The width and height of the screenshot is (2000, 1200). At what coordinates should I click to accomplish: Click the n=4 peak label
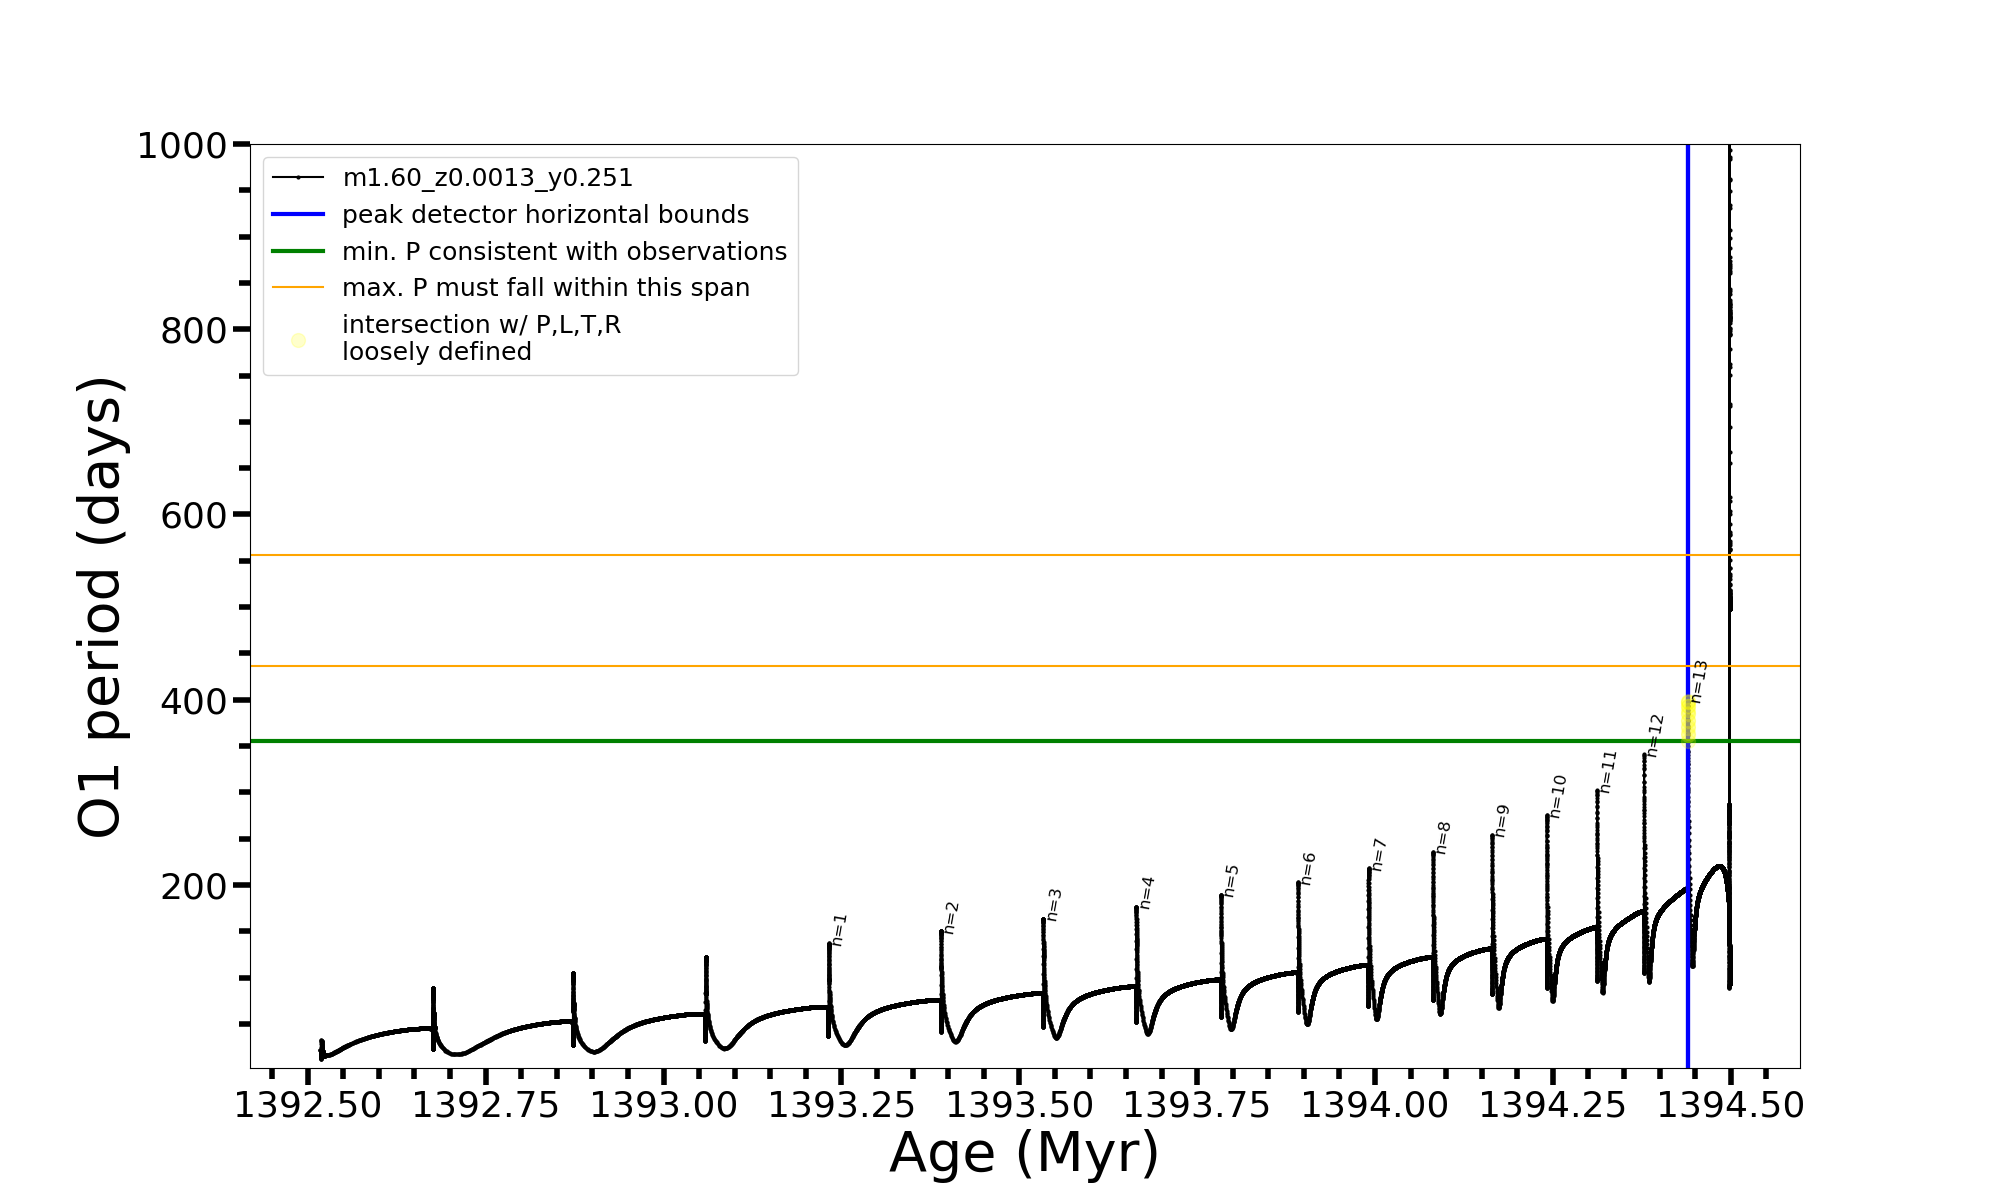pos(1147,893)
